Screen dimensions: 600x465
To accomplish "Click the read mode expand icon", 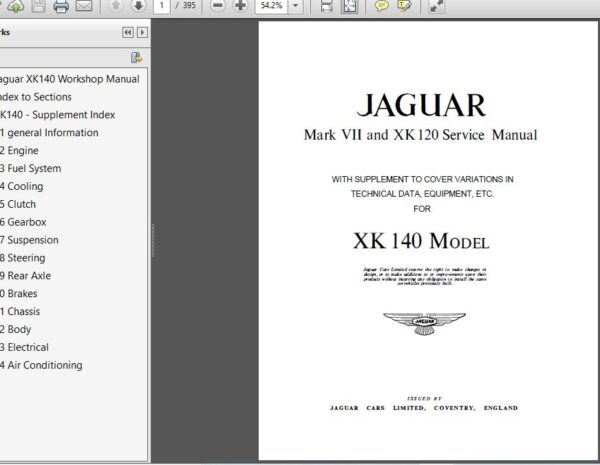I will (x=436, y=6).
